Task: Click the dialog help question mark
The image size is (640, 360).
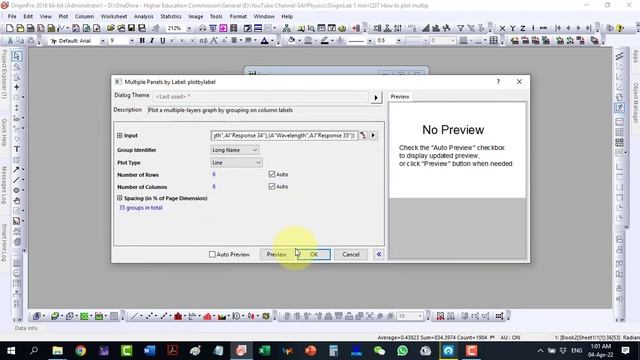Action: [498, 82]
